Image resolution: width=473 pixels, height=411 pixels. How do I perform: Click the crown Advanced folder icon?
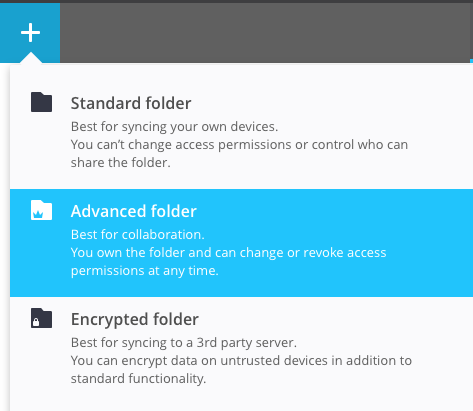click(41, 210)
